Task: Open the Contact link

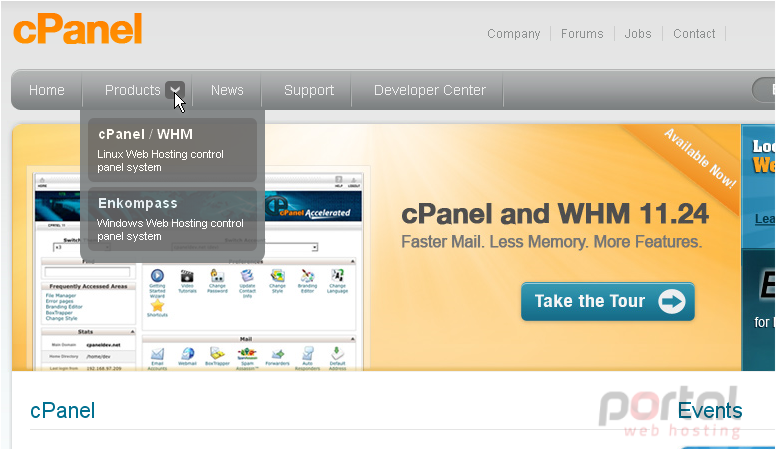Action: tap(694, 34)
